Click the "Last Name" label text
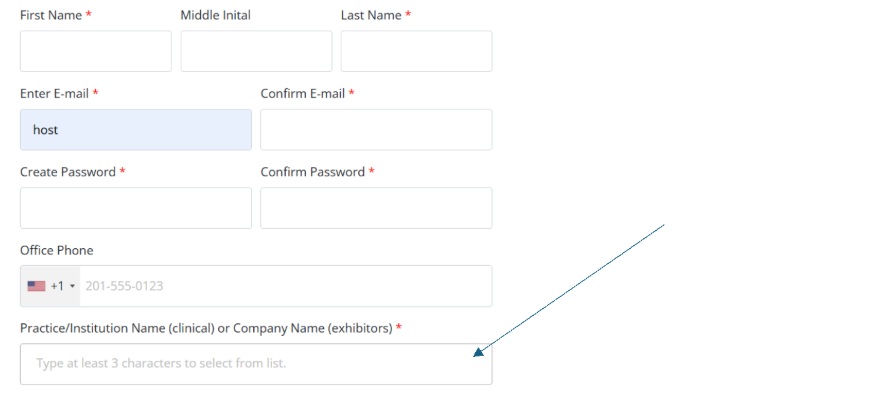The width and height of the screenshot is (877, 400). [x=371, y=15]
